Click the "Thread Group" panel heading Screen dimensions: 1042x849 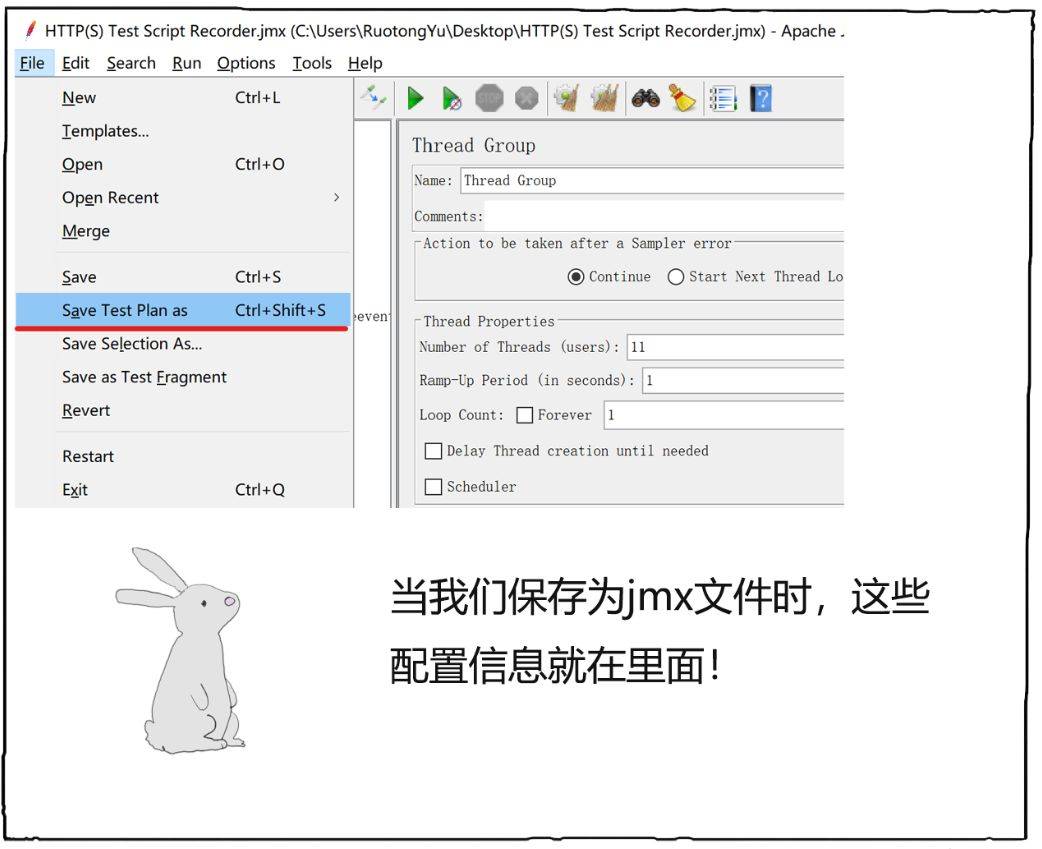(474, 145)
